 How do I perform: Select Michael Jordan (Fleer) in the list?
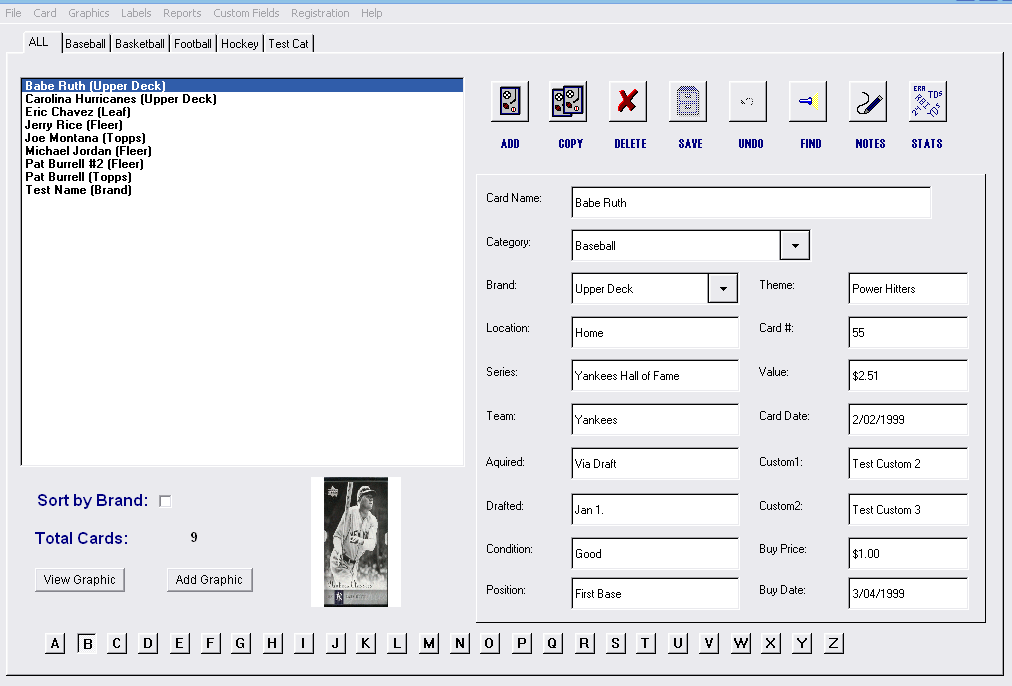[88, 151]
